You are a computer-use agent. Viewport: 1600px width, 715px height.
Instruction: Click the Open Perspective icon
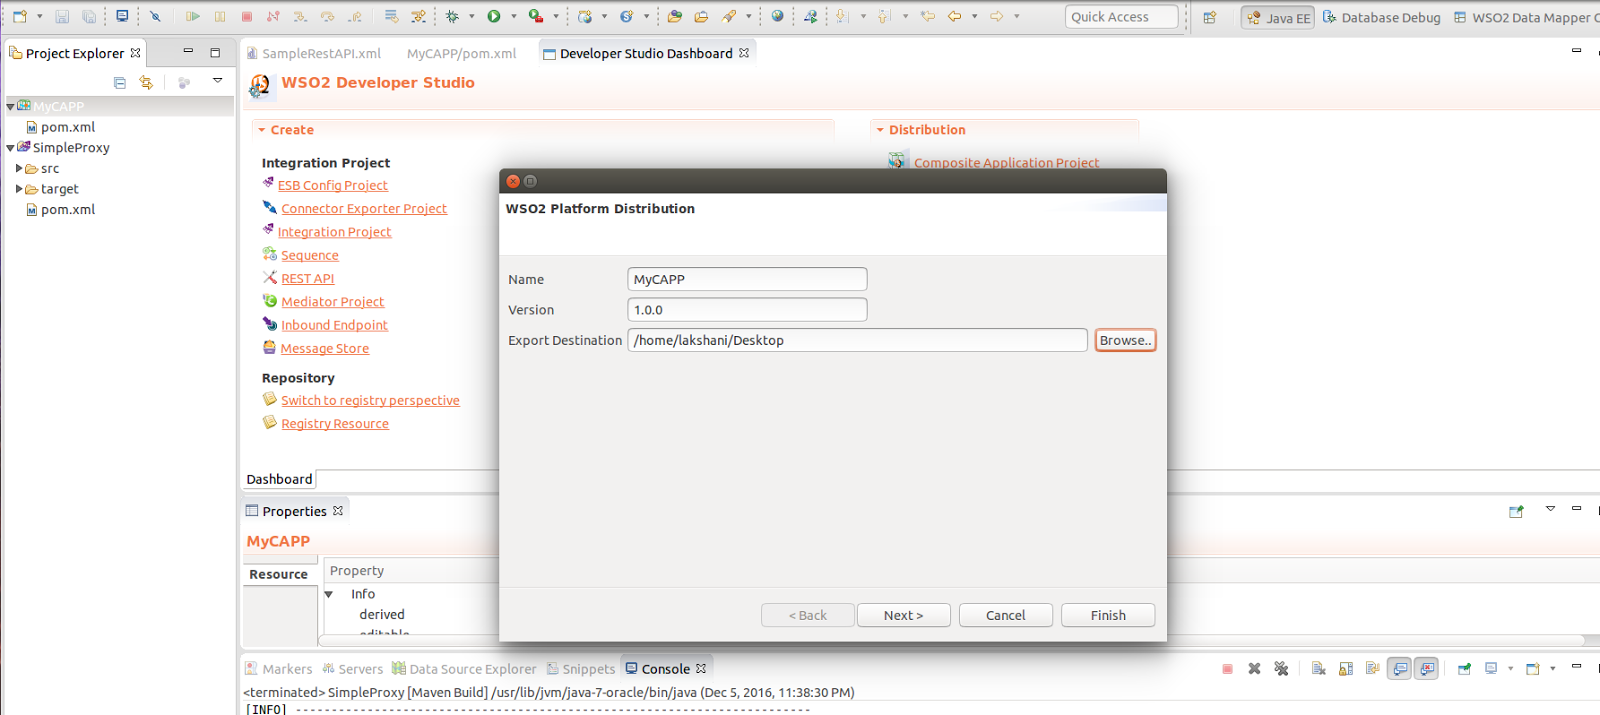tap(1210, 17)
